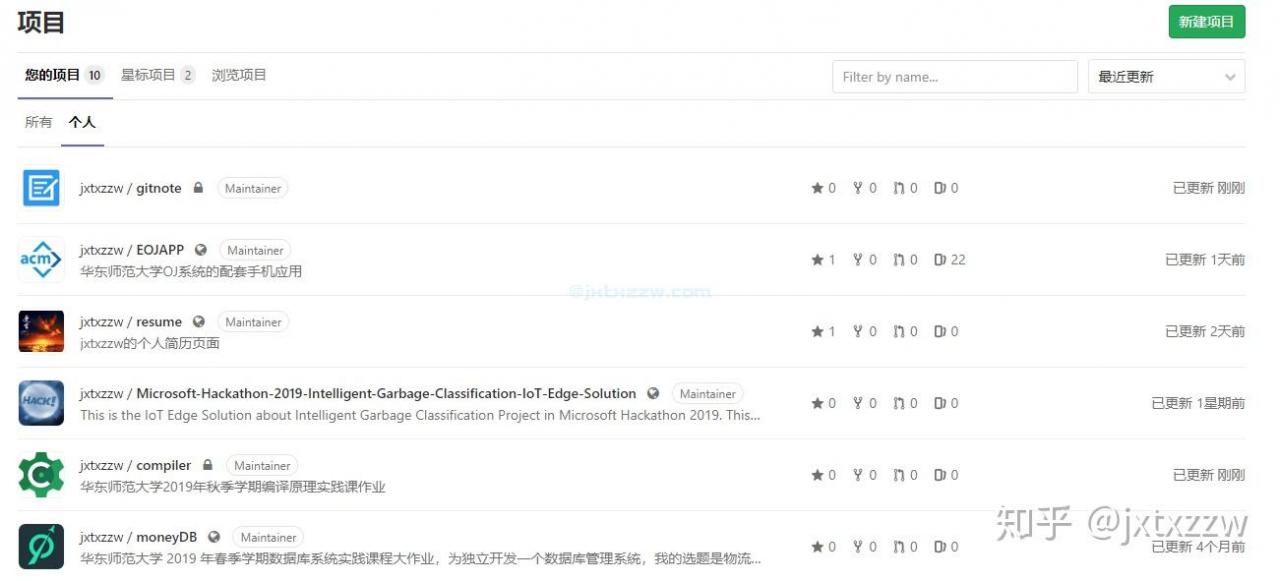Click the 项目 page heading
The height and width of the screenshot is (581, 1280).
pos(41,22)
